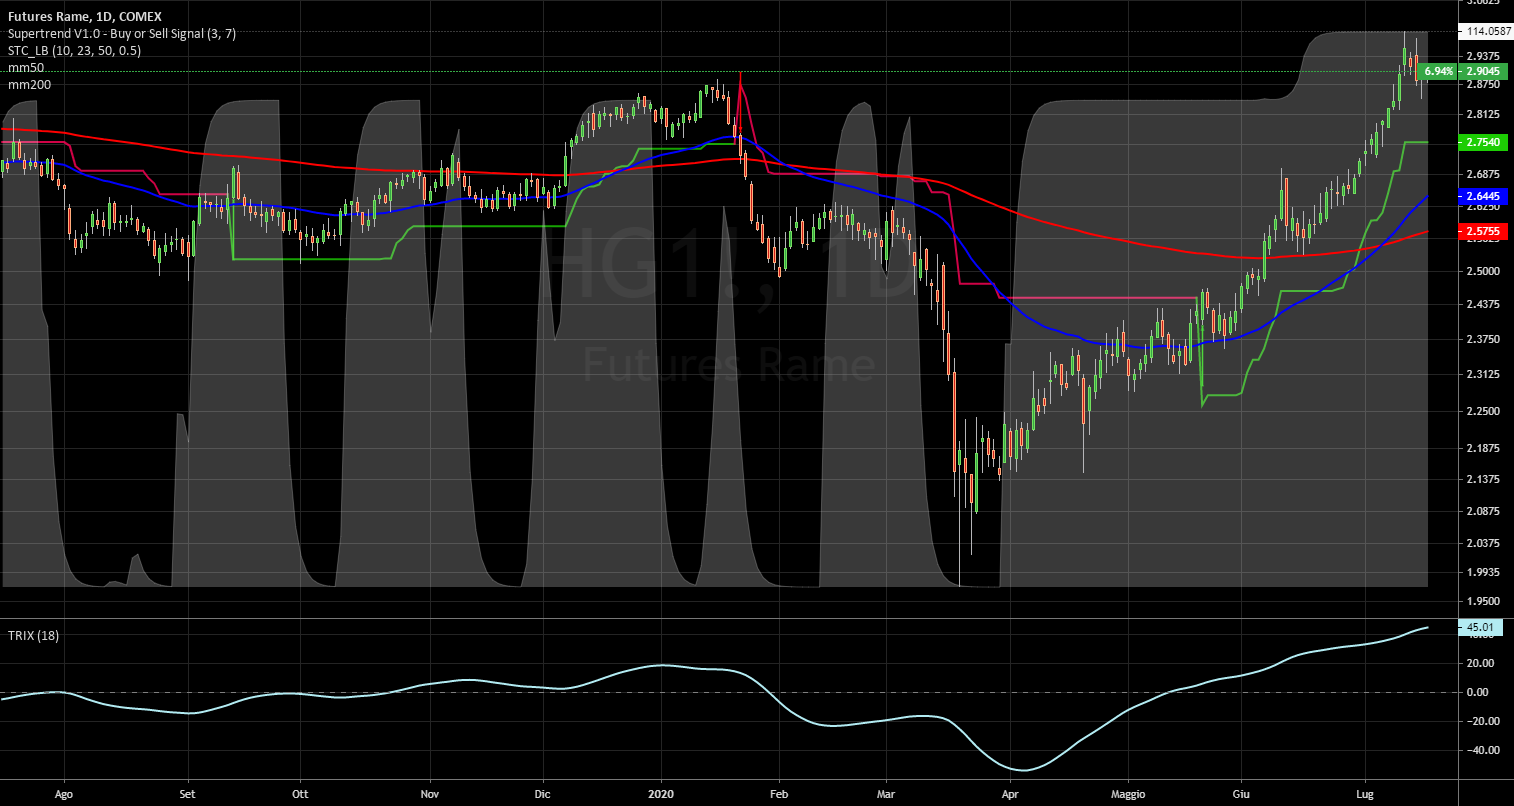Viewport: 1514px width, 806px height.
Task: Select the Supertrend V1.0 indicator legend
Action: point(122,34)
